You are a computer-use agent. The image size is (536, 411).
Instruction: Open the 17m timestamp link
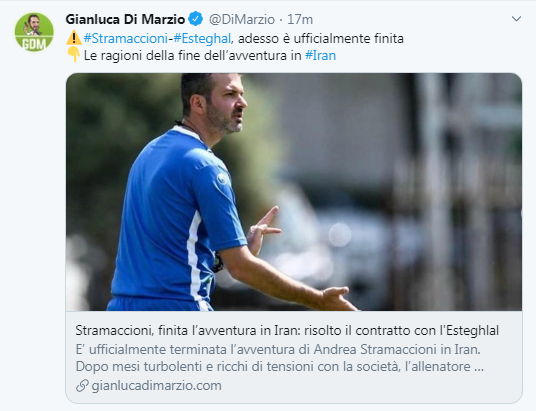(300, 19)
